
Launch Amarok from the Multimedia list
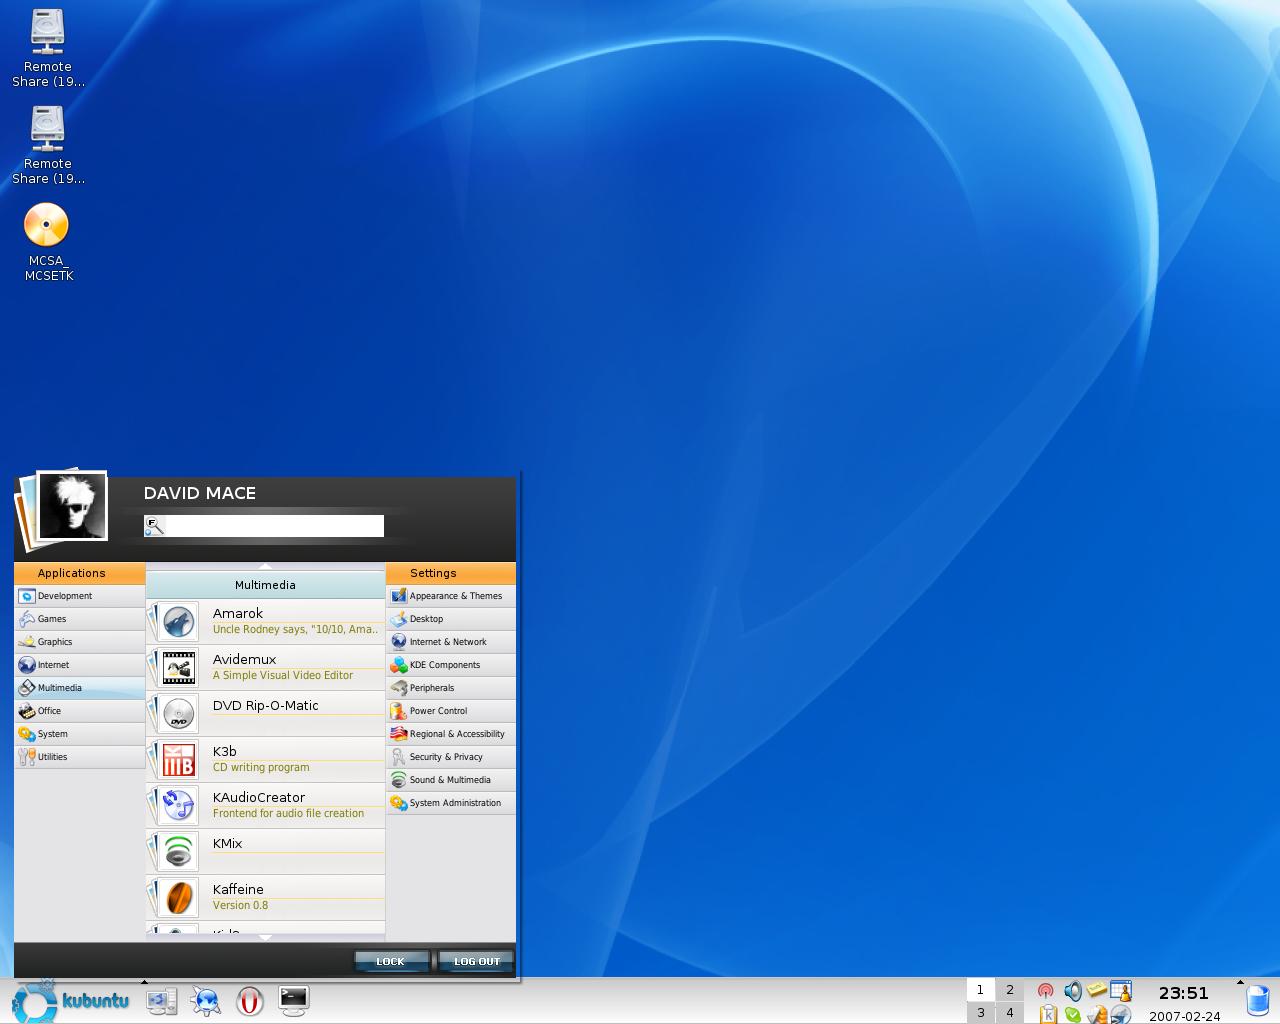265,621
